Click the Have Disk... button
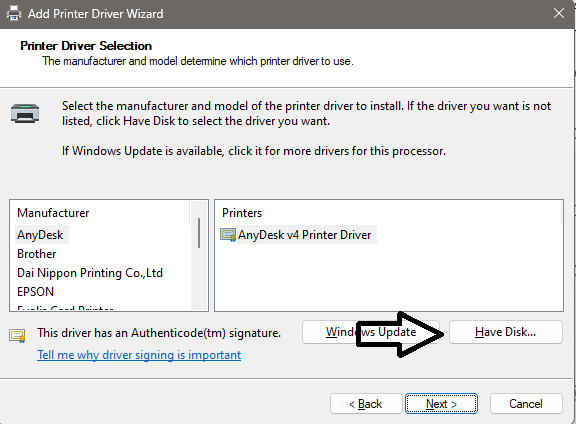Viewport: 576px width, 424px height. pos(505,332)
